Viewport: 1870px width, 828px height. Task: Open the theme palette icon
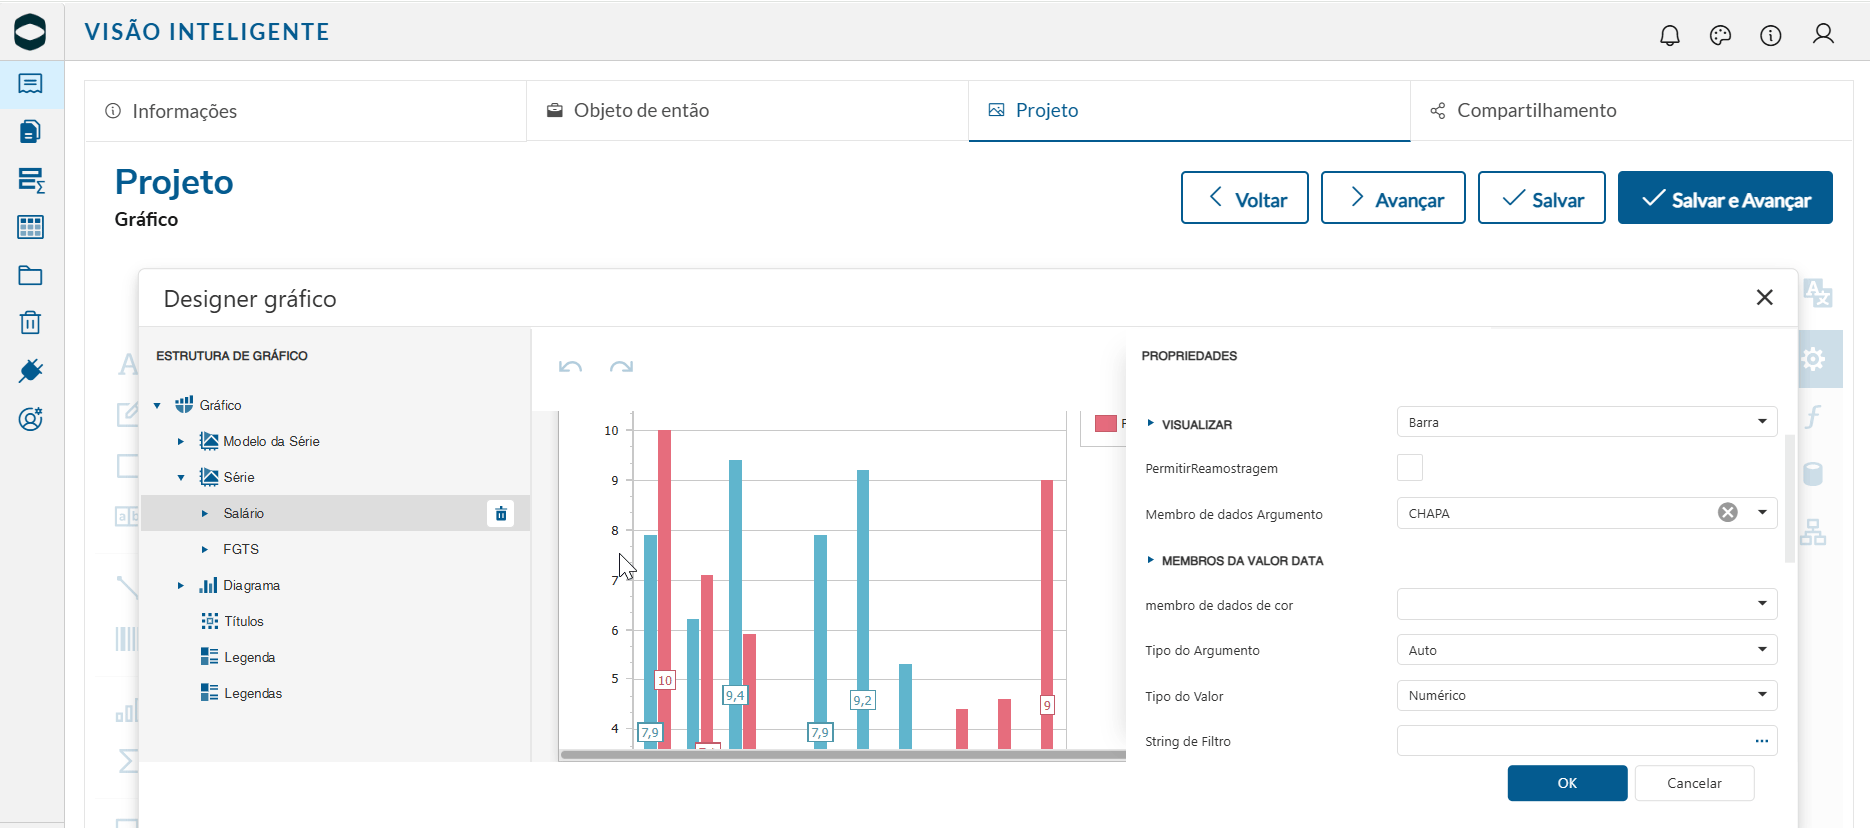pos(1720,35)
